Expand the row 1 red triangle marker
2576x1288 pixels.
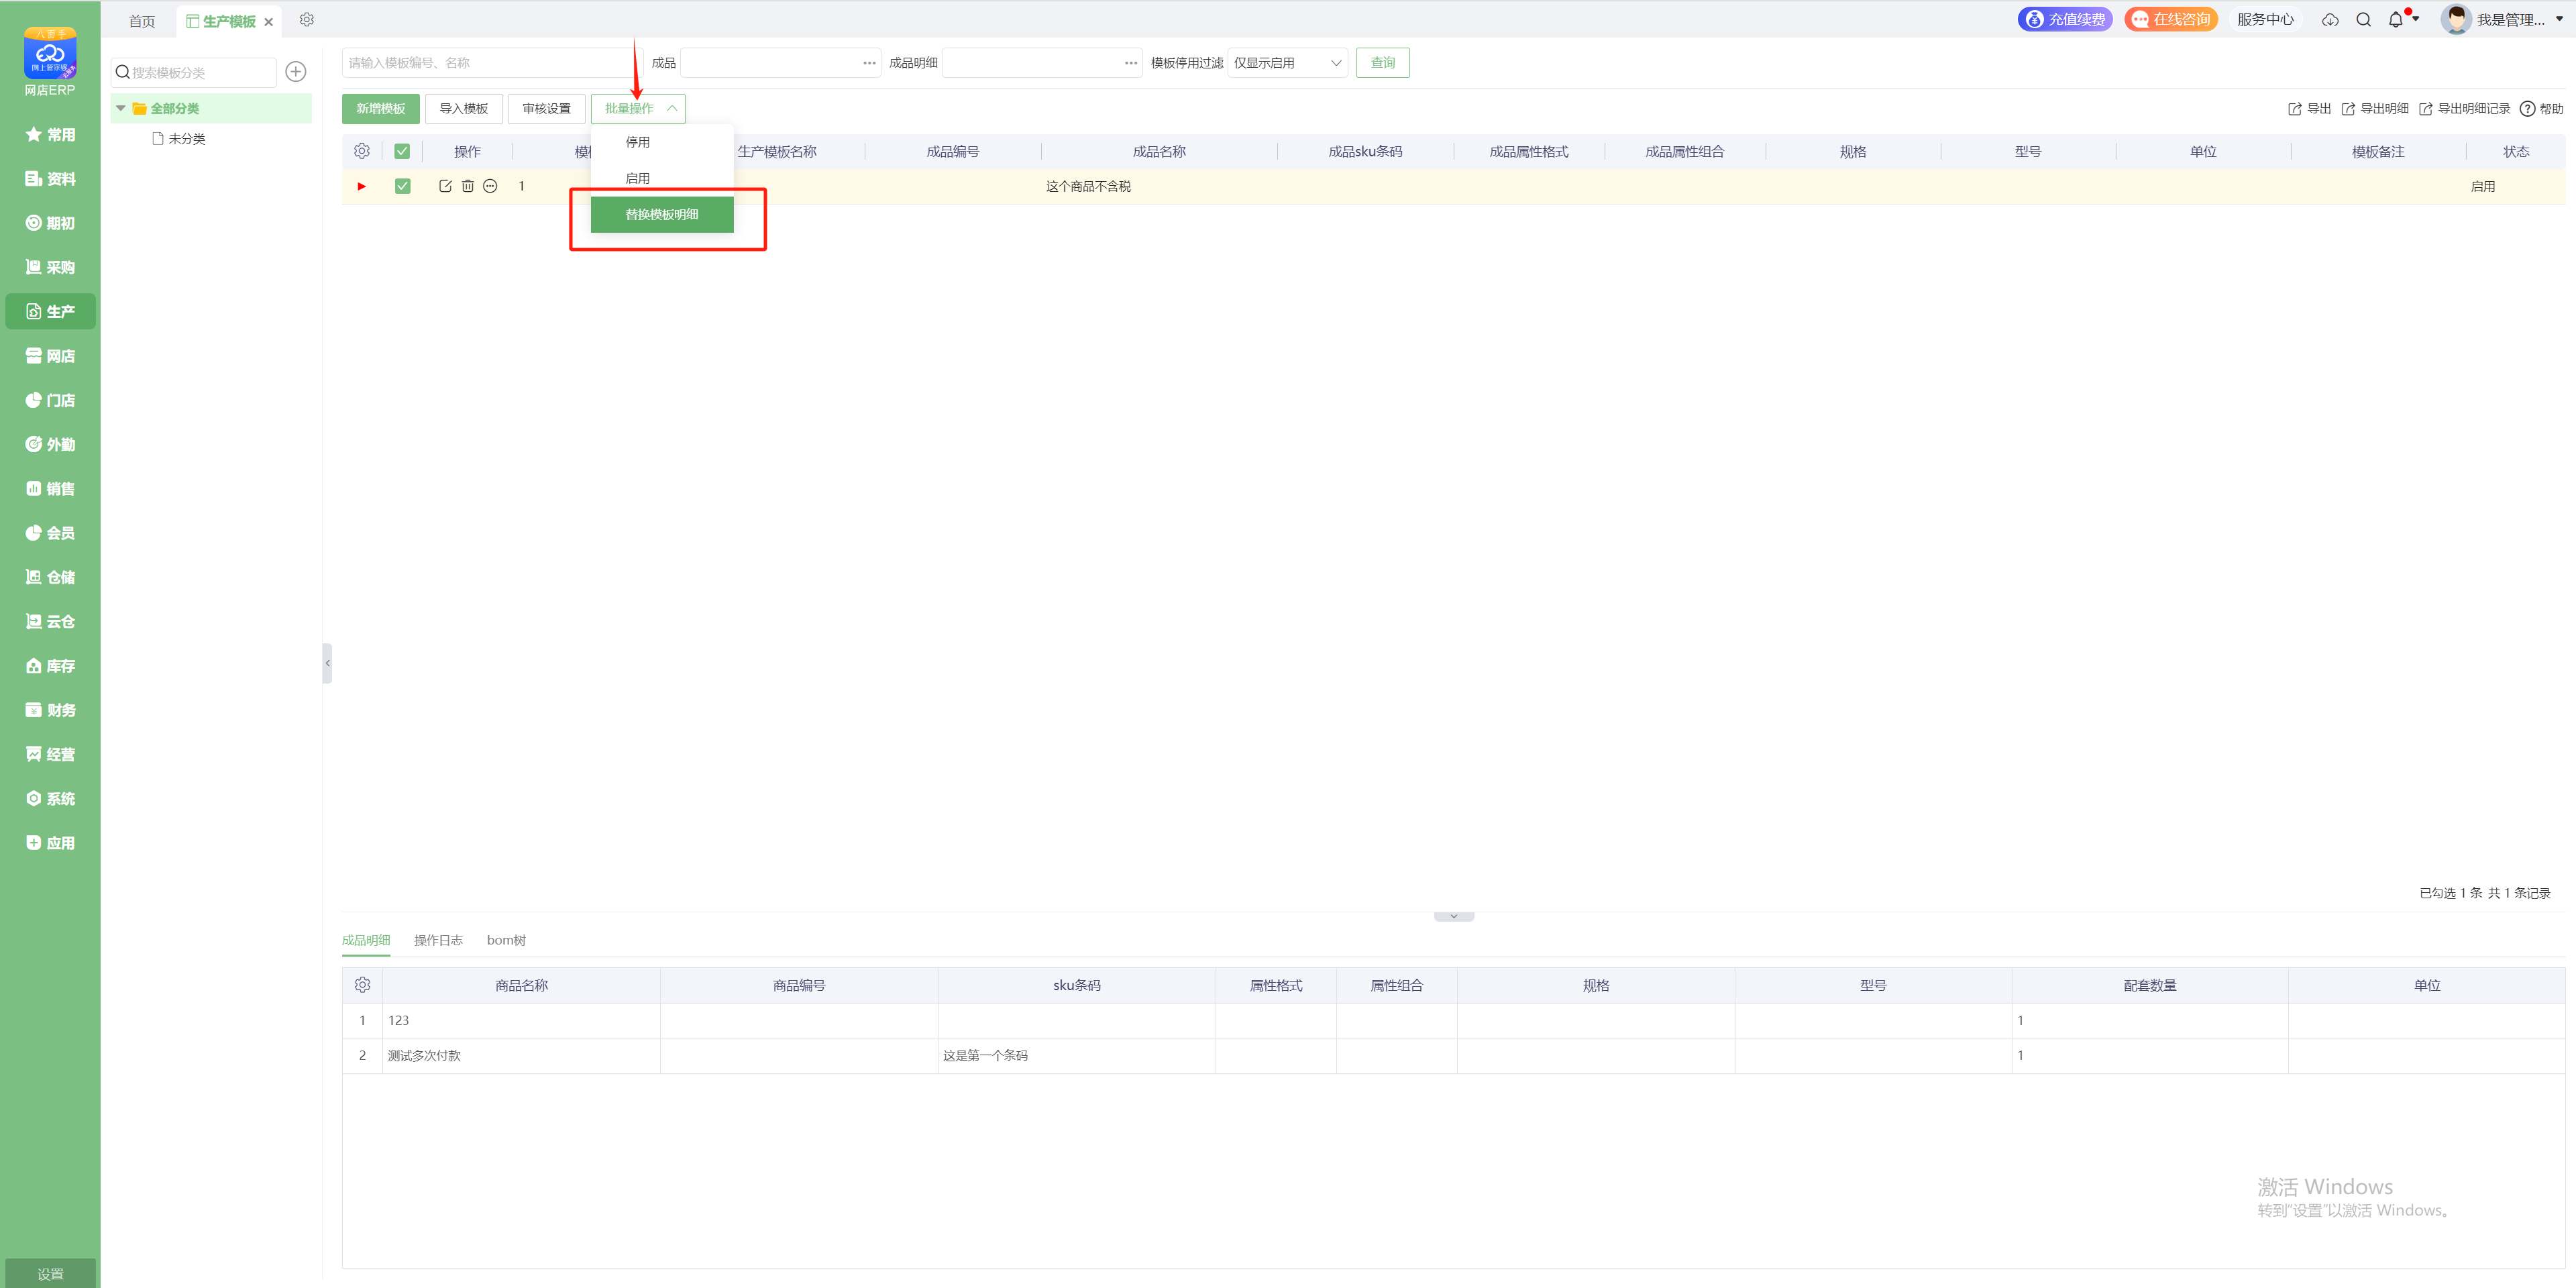click(x=362, y=186)
